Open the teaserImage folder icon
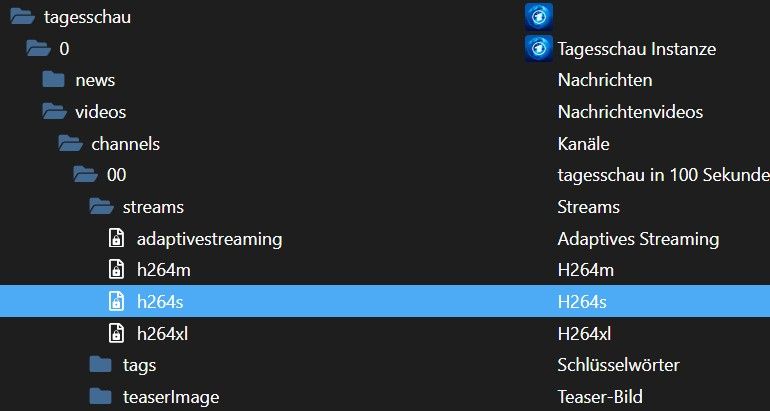The image size is (770, 411). tap(101, 396)
